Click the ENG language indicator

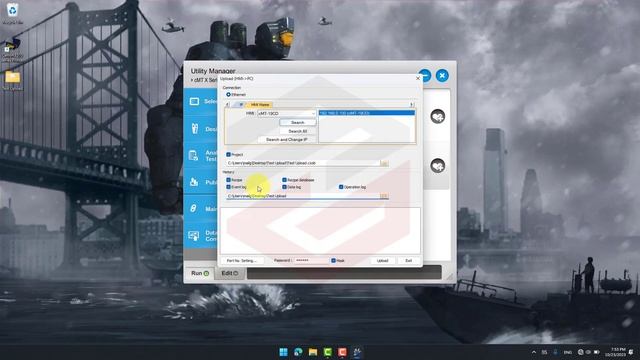click(x=567, y=352)
